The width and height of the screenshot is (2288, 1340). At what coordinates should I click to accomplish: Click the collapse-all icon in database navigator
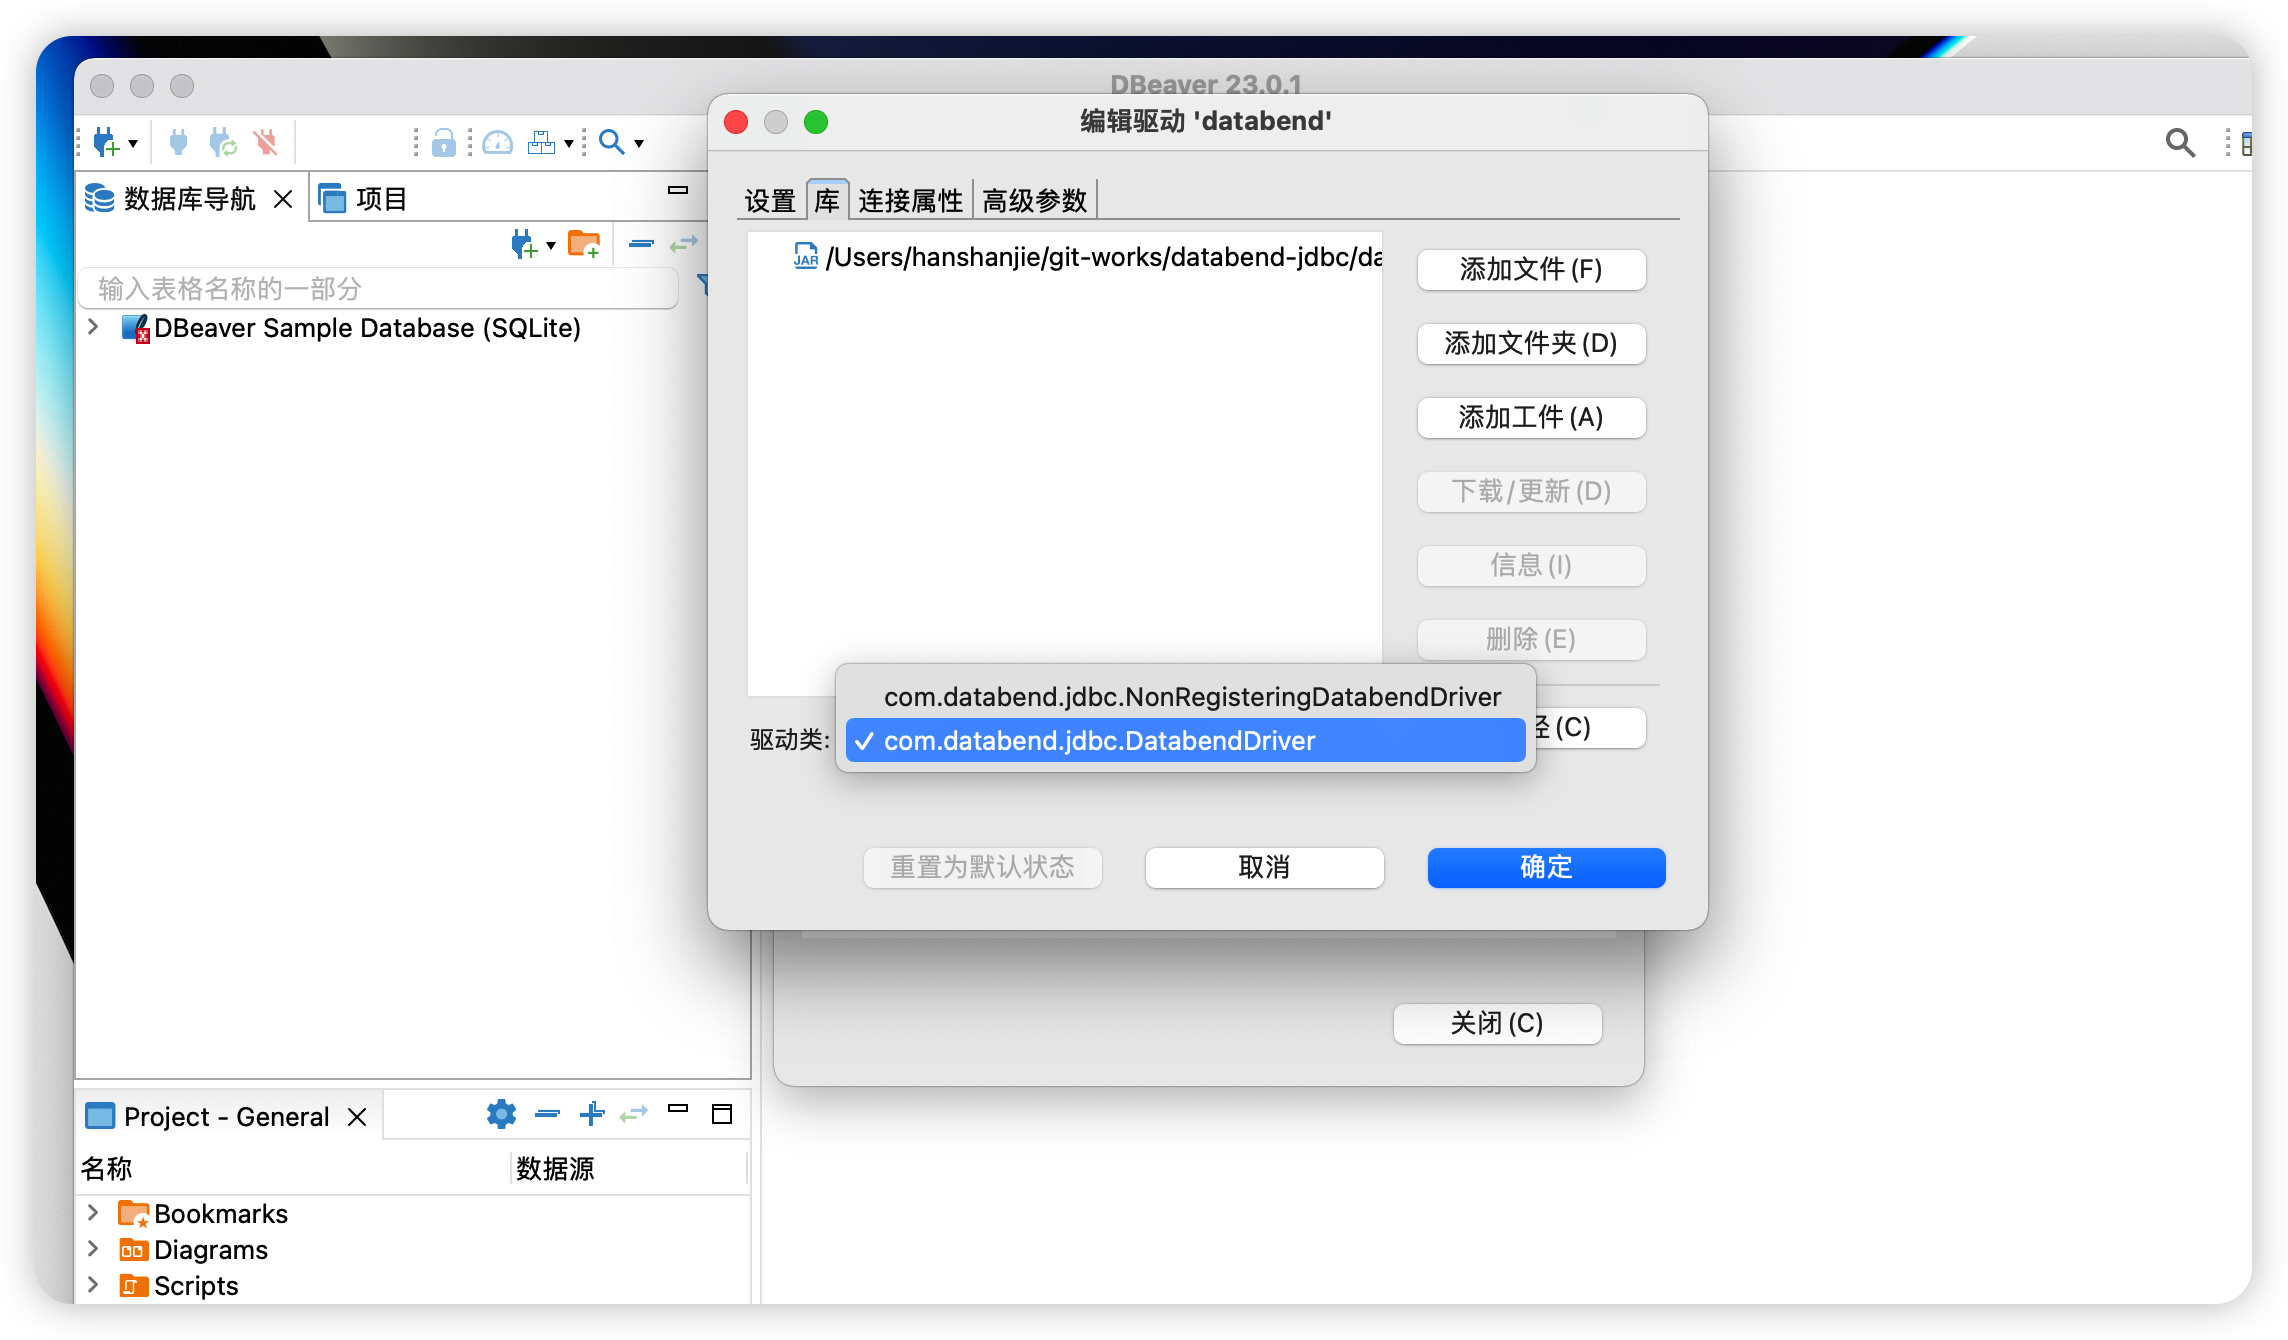coord(639,243)
